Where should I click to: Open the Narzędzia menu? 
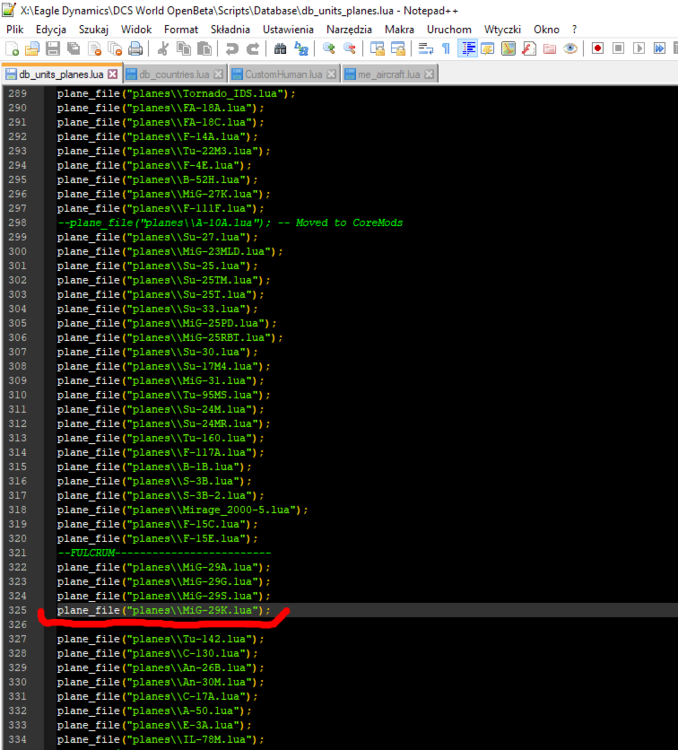[349, 30]
